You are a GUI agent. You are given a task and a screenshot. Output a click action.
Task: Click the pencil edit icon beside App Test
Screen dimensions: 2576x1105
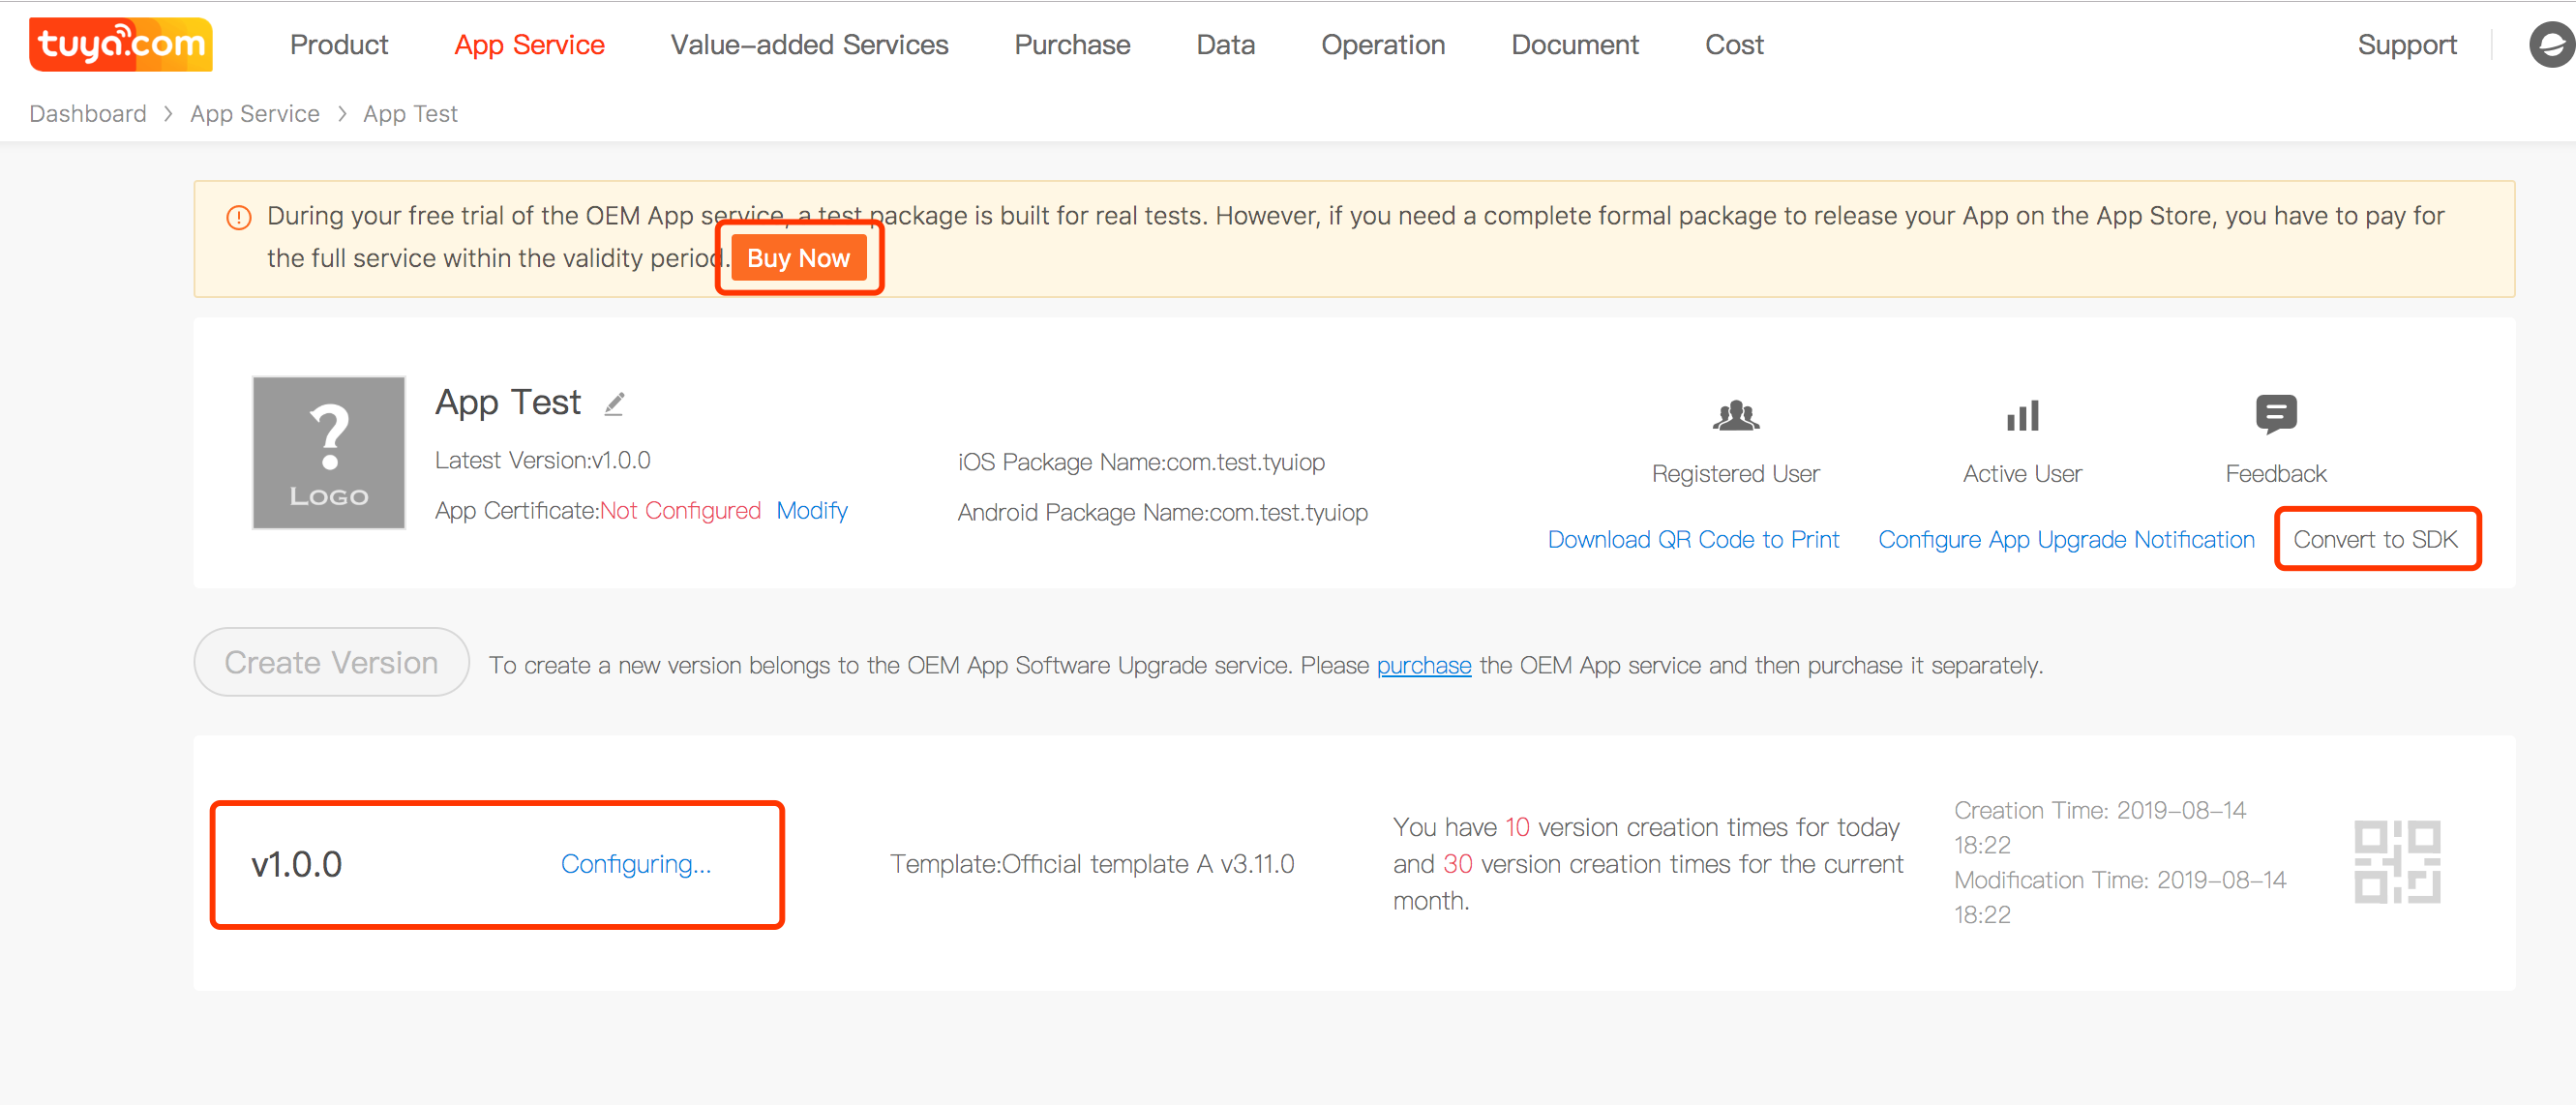(x=614, y=403)
